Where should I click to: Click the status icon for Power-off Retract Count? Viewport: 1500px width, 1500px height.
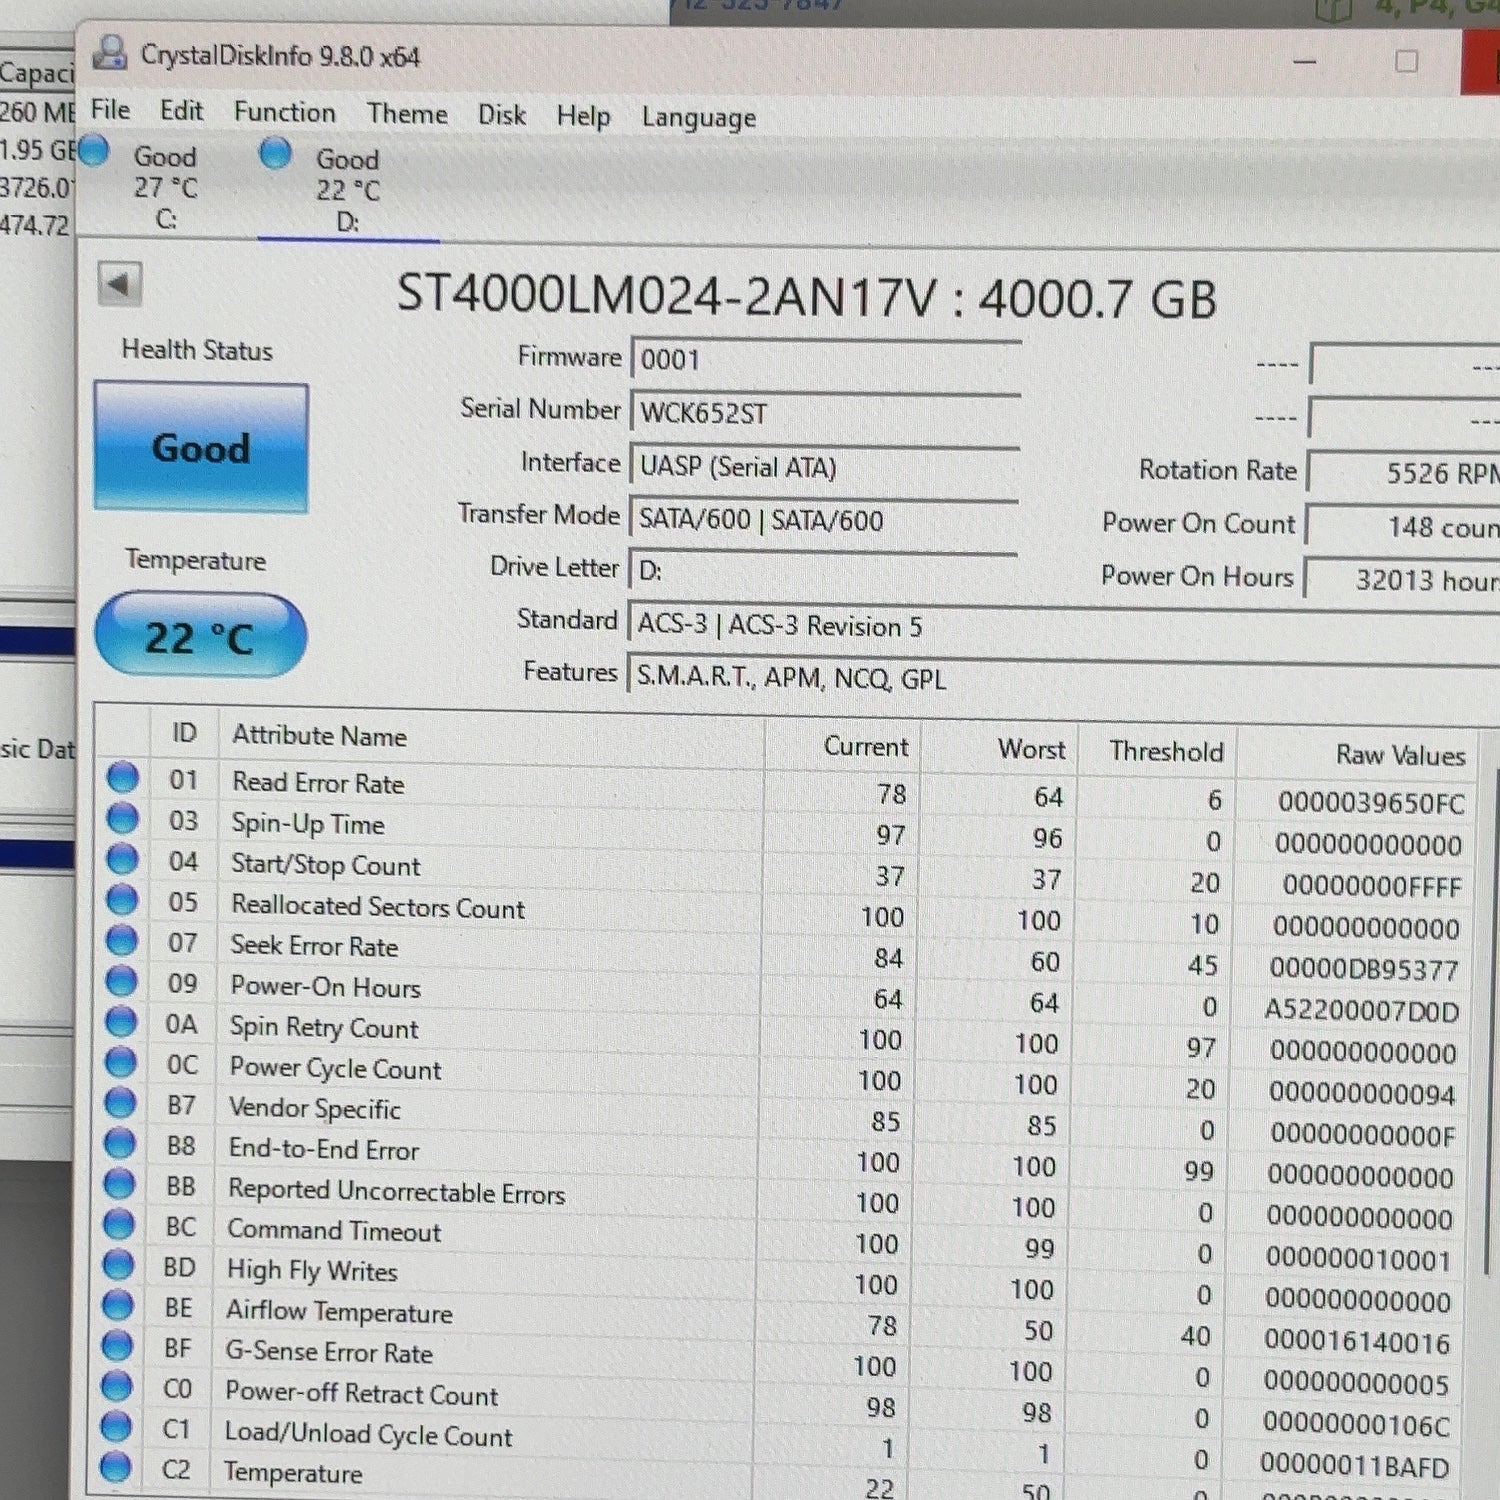point(117,1386)
